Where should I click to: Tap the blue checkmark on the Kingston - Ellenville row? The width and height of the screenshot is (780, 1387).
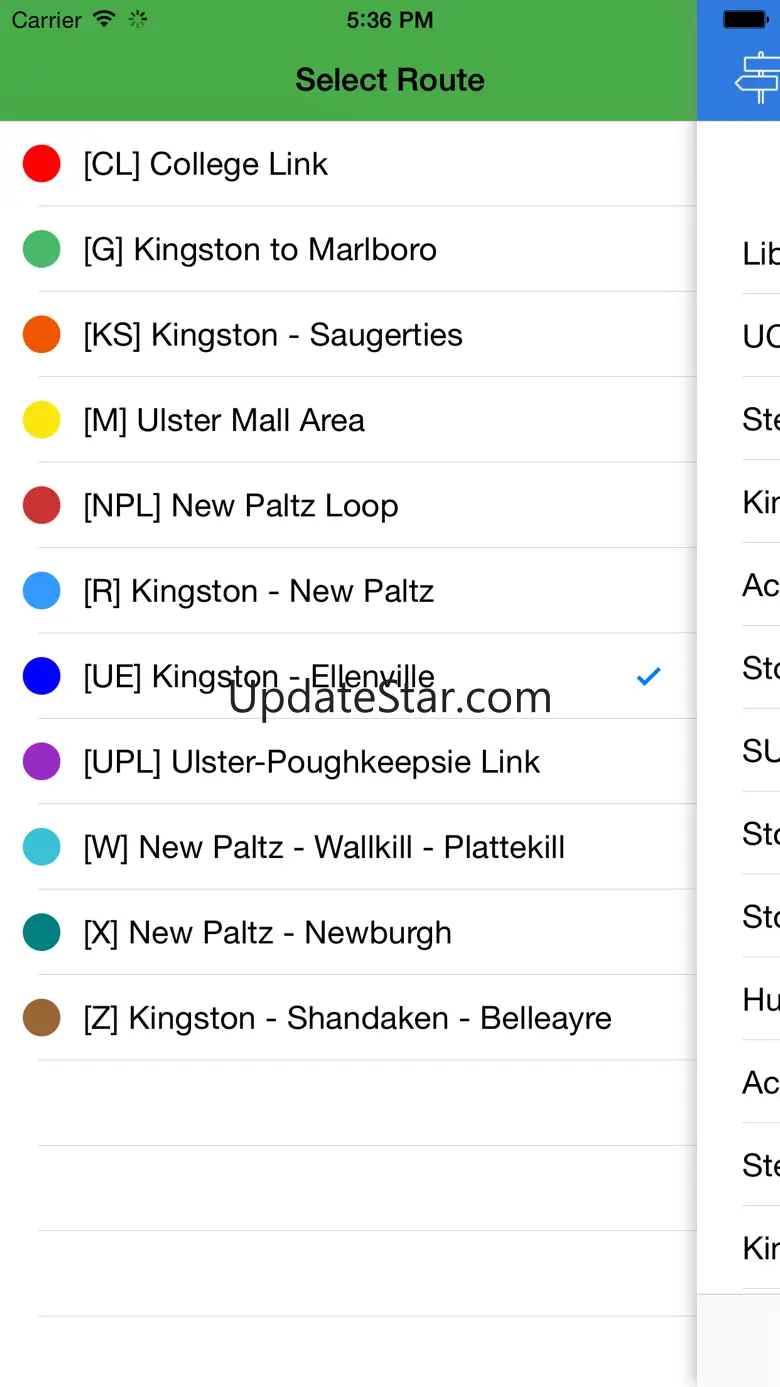(x=649, y=677)
